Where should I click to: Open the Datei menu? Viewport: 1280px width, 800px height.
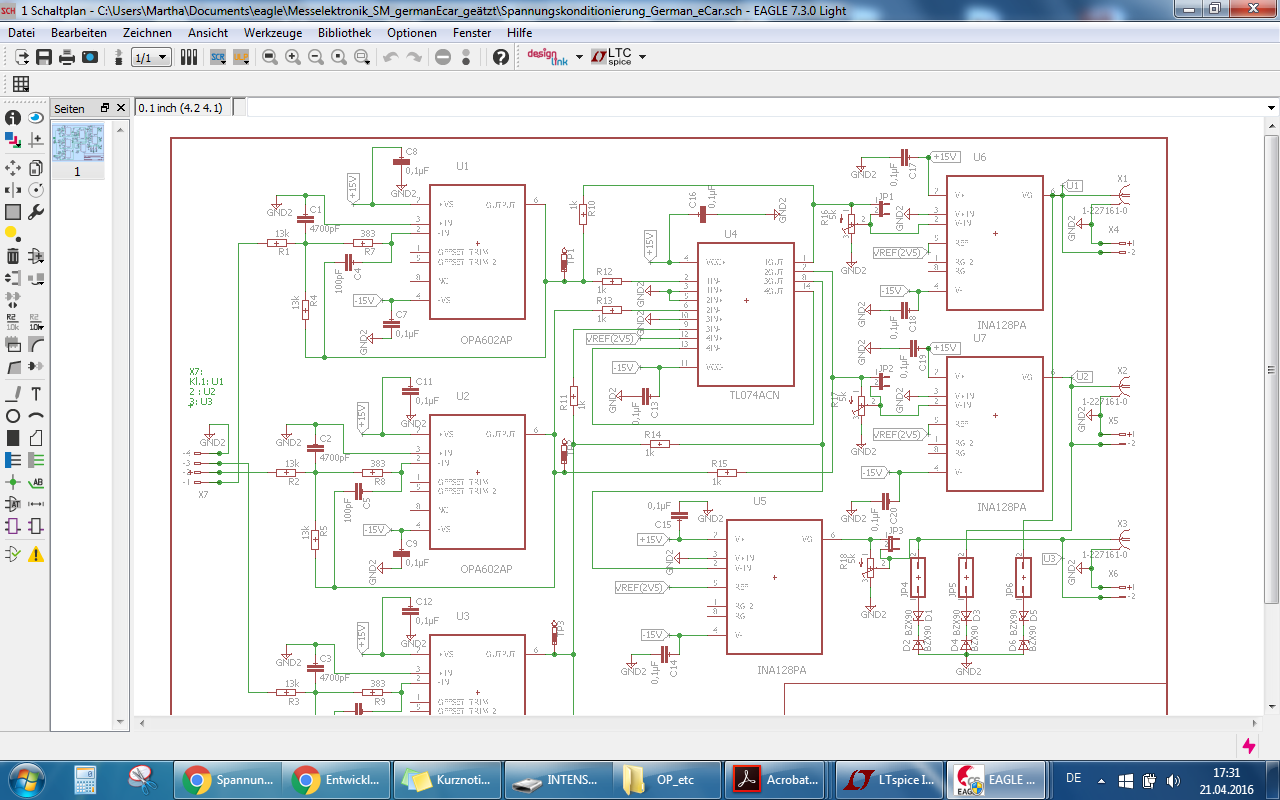coord(21,32)
